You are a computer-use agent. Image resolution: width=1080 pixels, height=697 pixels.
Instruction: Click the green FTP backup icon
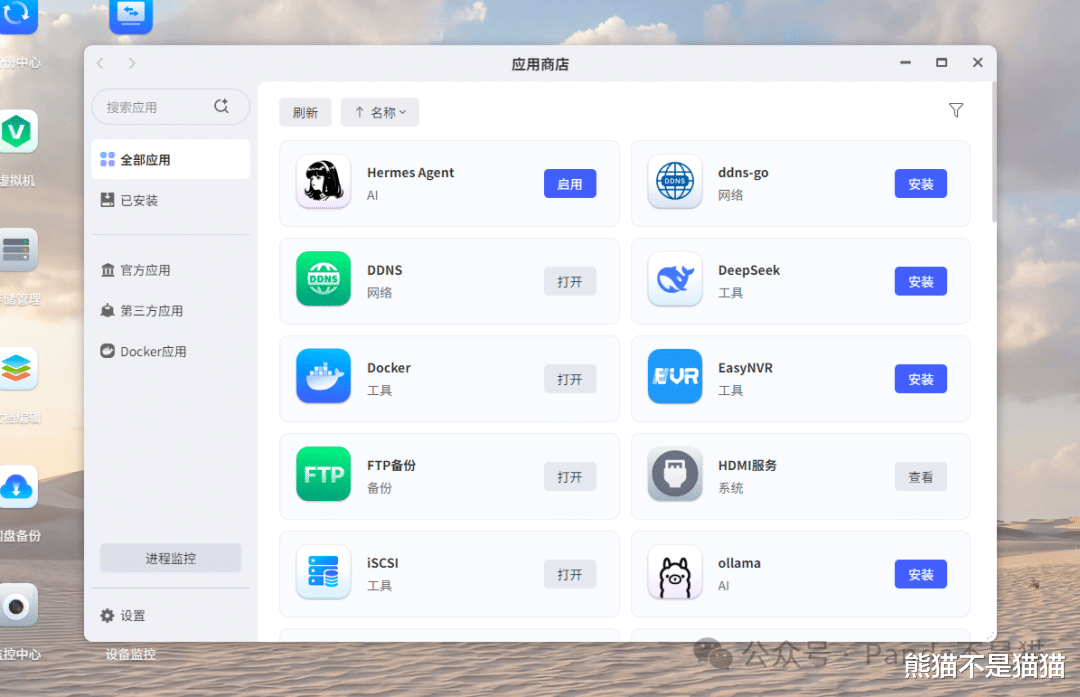coord(323,475)
